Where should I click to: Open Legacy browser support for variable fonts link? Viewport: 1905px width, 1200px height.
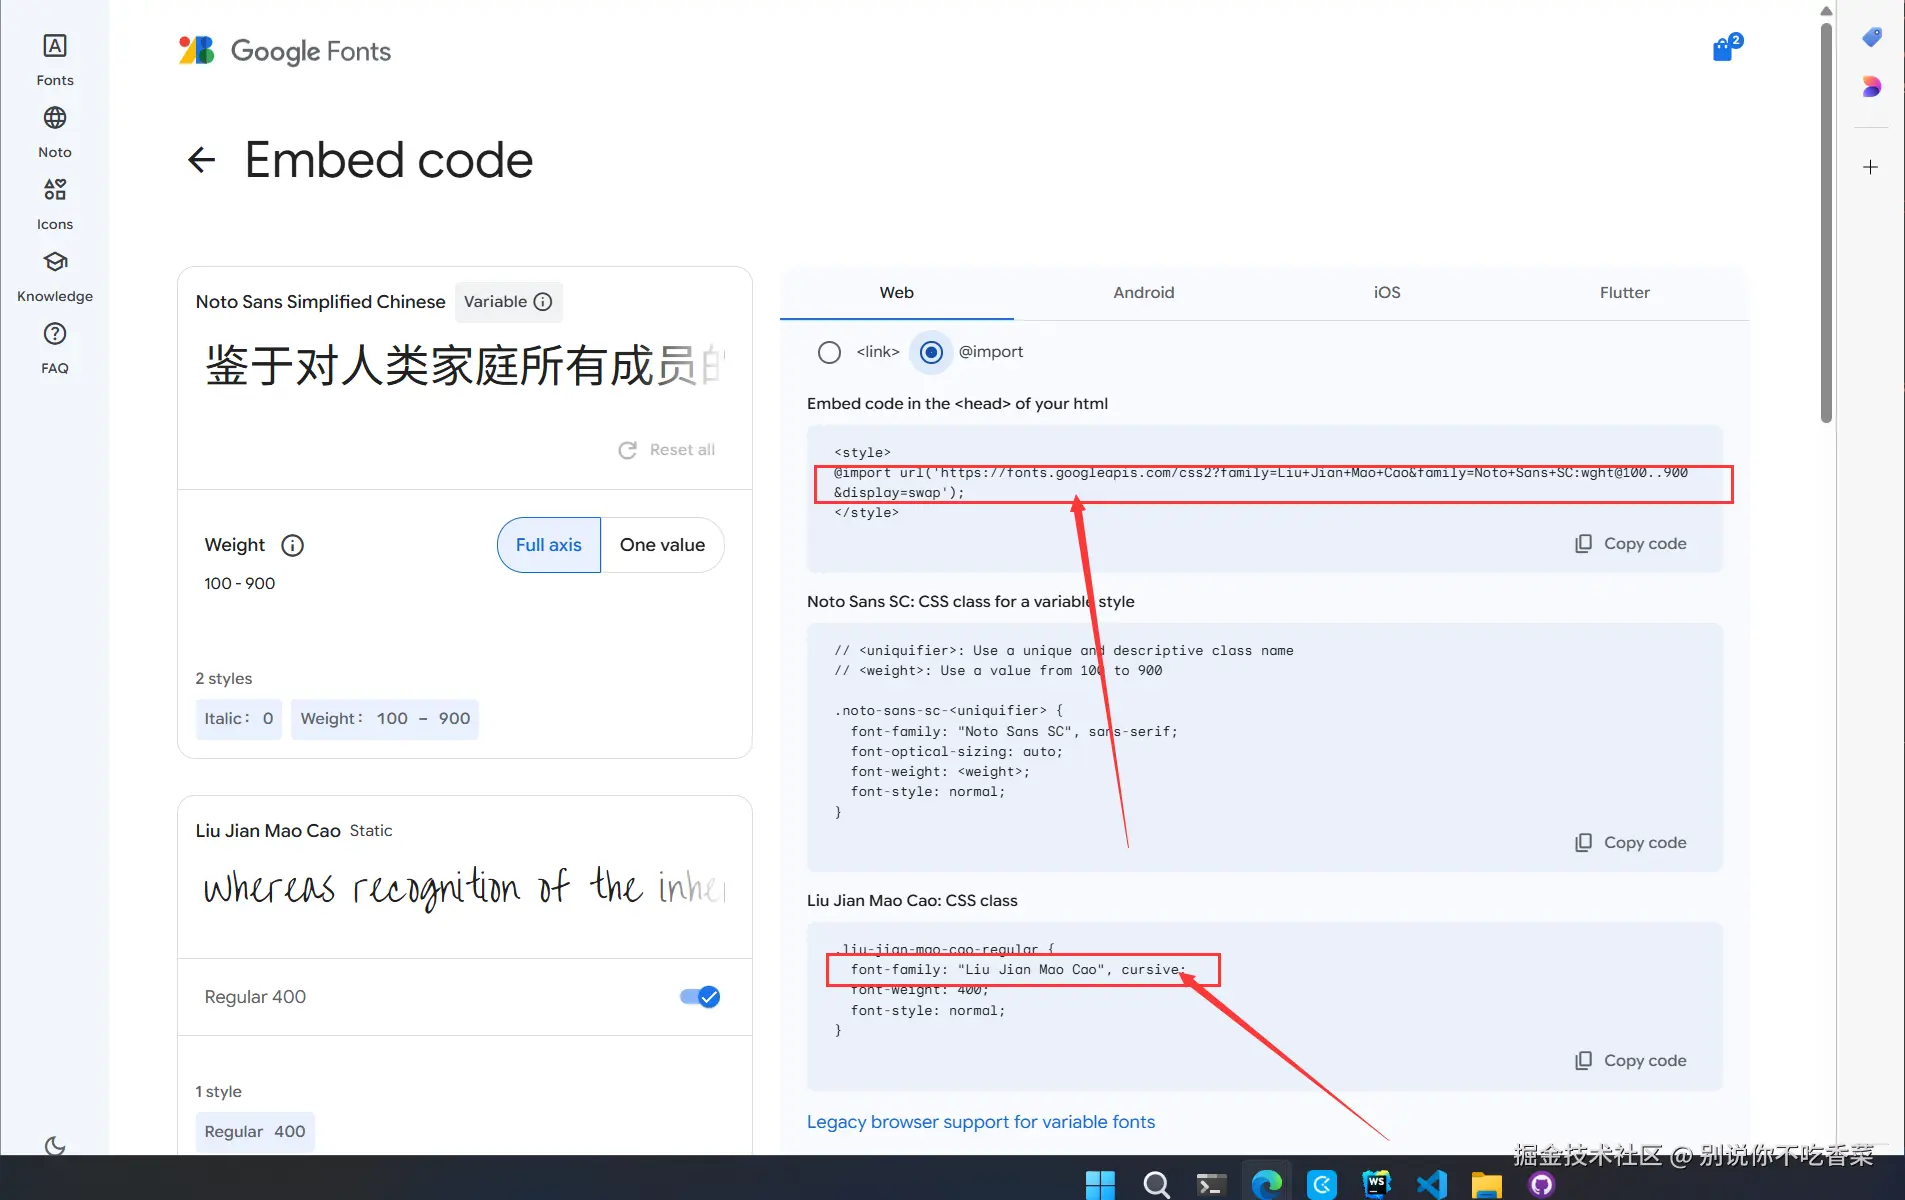[x=981, y=1122]
